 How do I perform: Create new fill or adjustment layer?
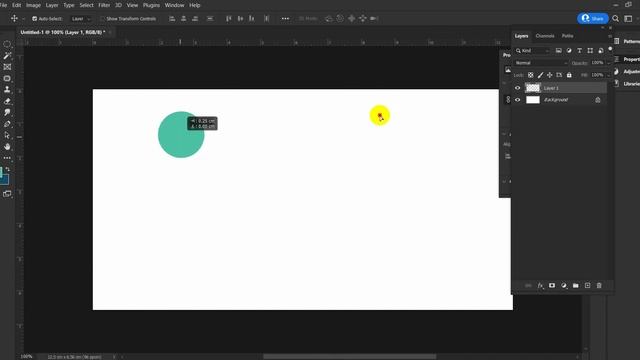564,286
